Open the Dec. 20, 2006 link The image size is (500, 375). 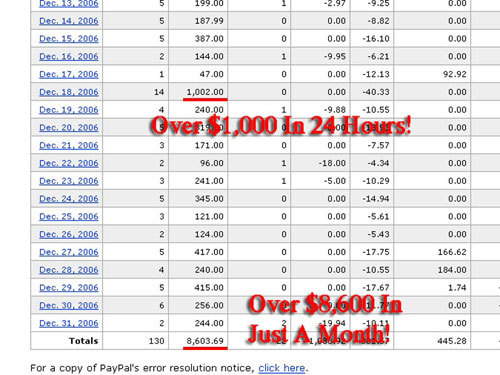coord(69,127)
